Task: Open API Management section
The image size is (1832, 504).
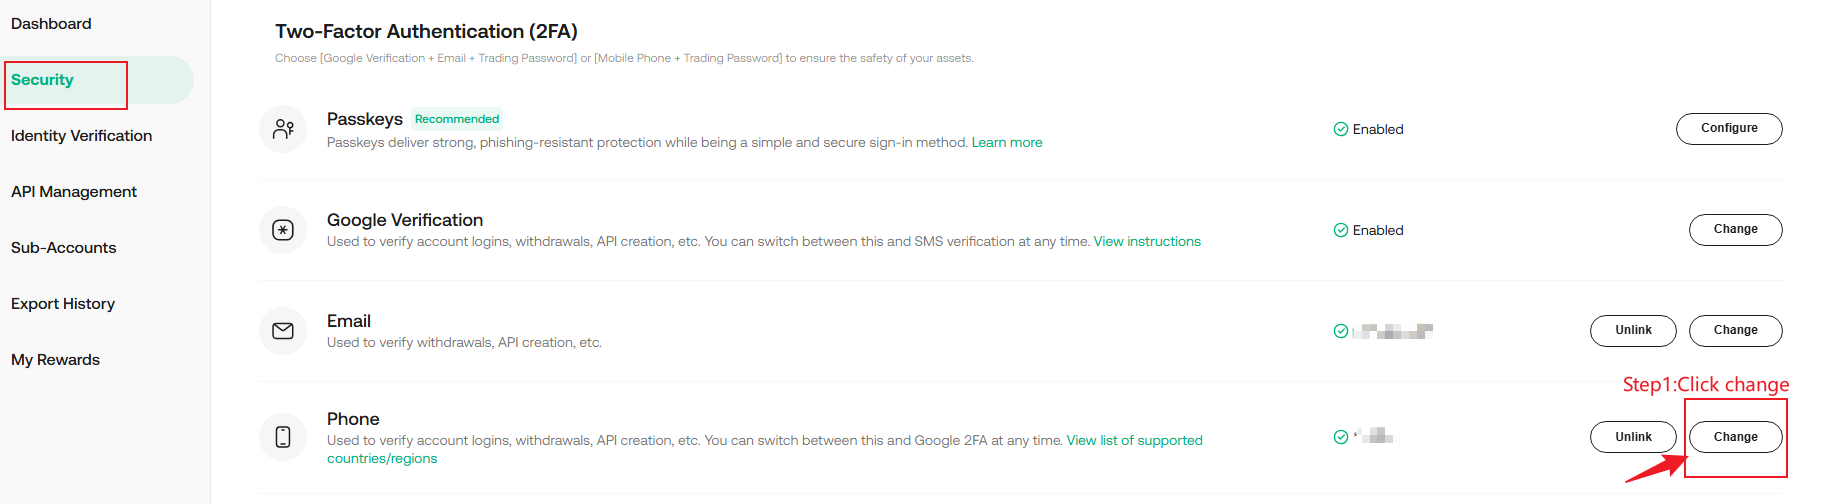Action: pyautogui.click(x=74, y=192)
